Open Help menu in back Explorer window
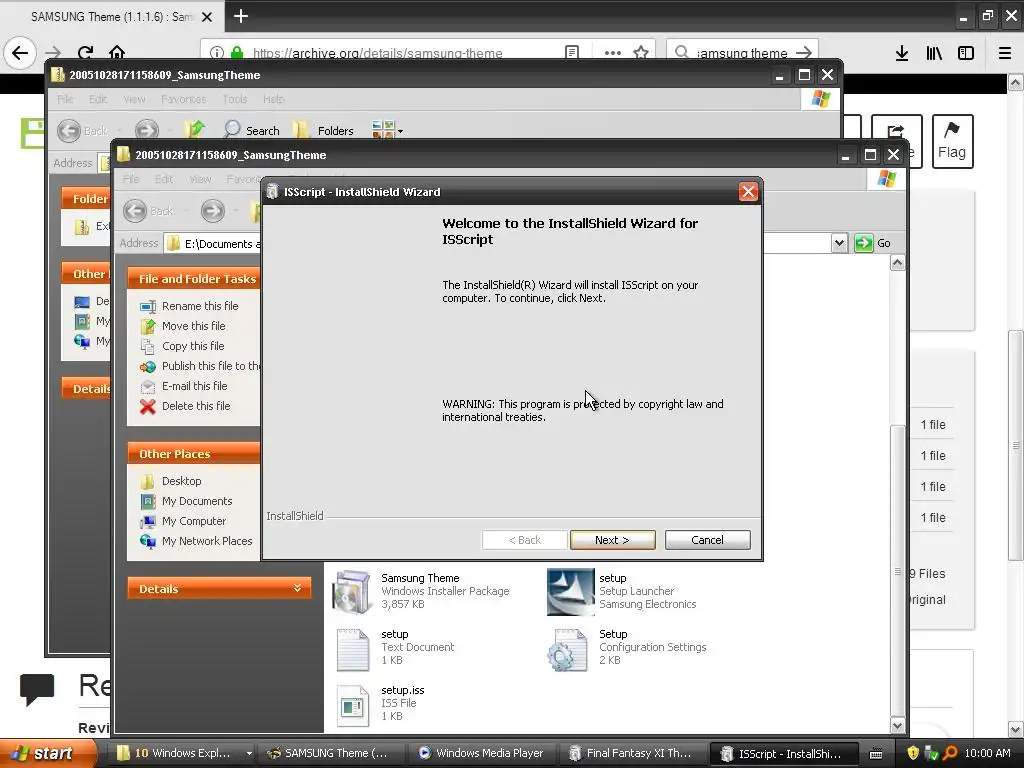The image size is (1024, 768). (x=274, y=99)
